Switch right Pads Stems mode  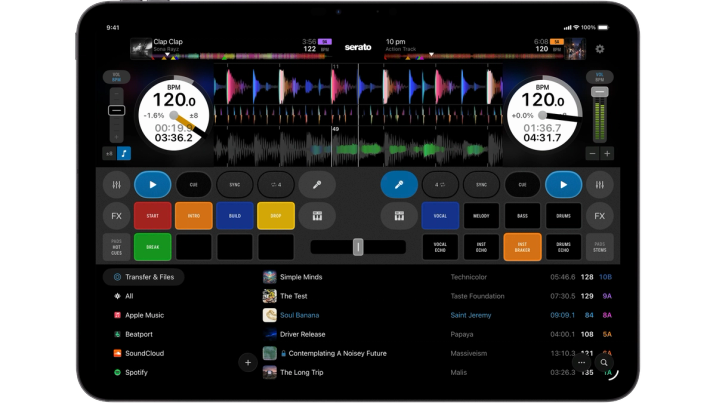(600, 247)
